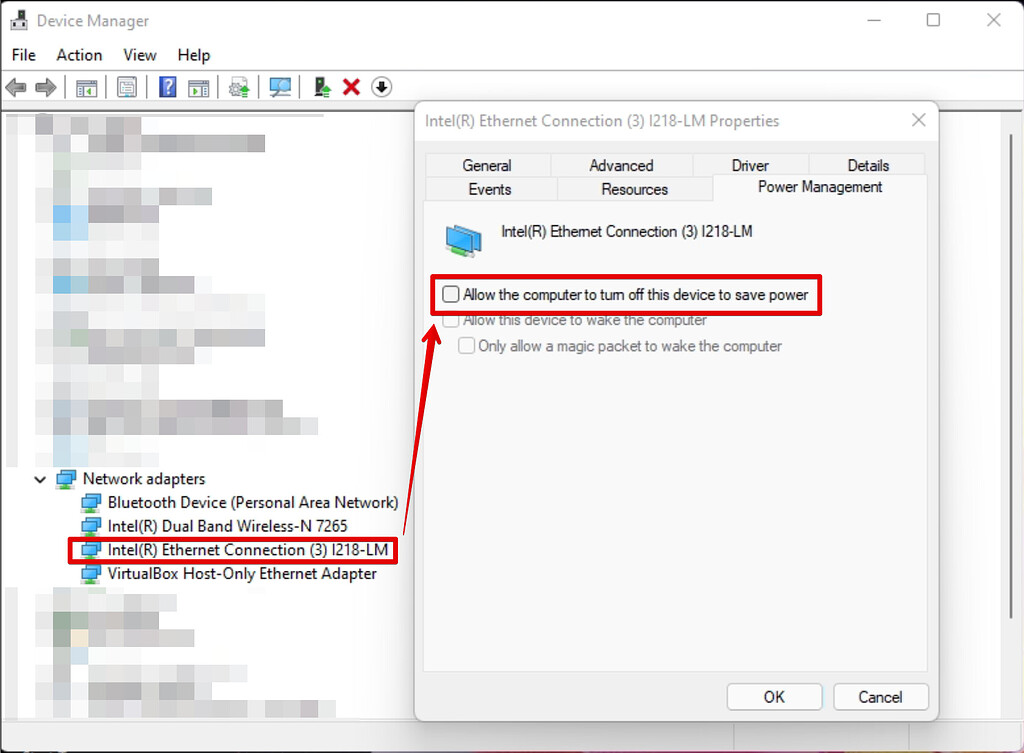The width and height of the screenshot is (1024, 753).
Task: Click the Back navigation arrow in toolbar
Action: click(x=16, y=87)
